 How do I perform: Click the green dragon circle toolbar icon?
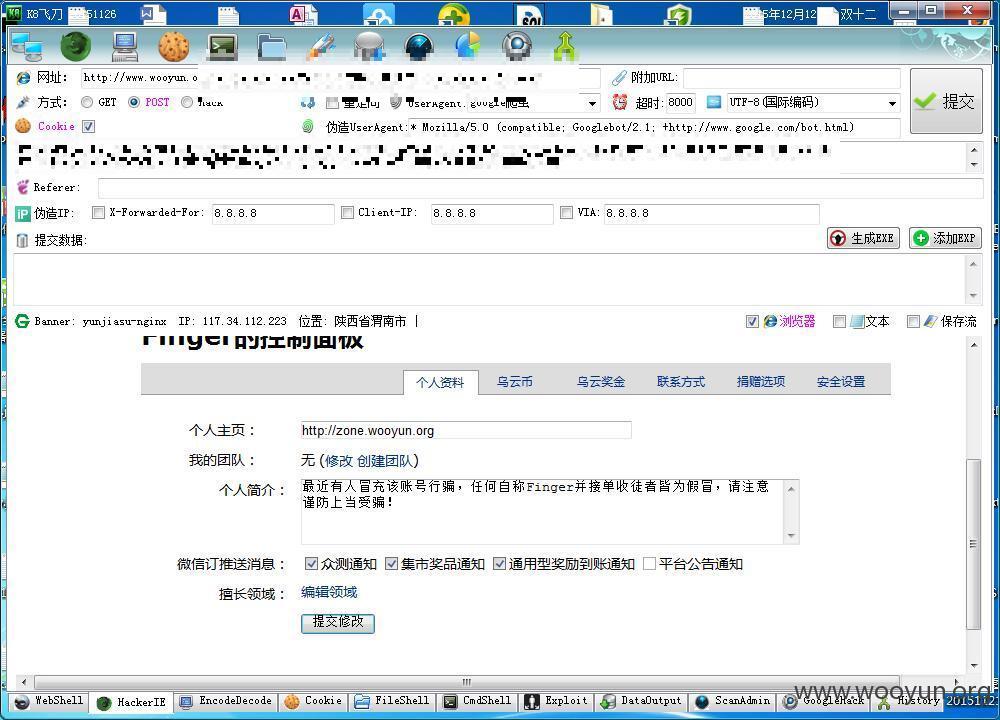click(75, 47)
